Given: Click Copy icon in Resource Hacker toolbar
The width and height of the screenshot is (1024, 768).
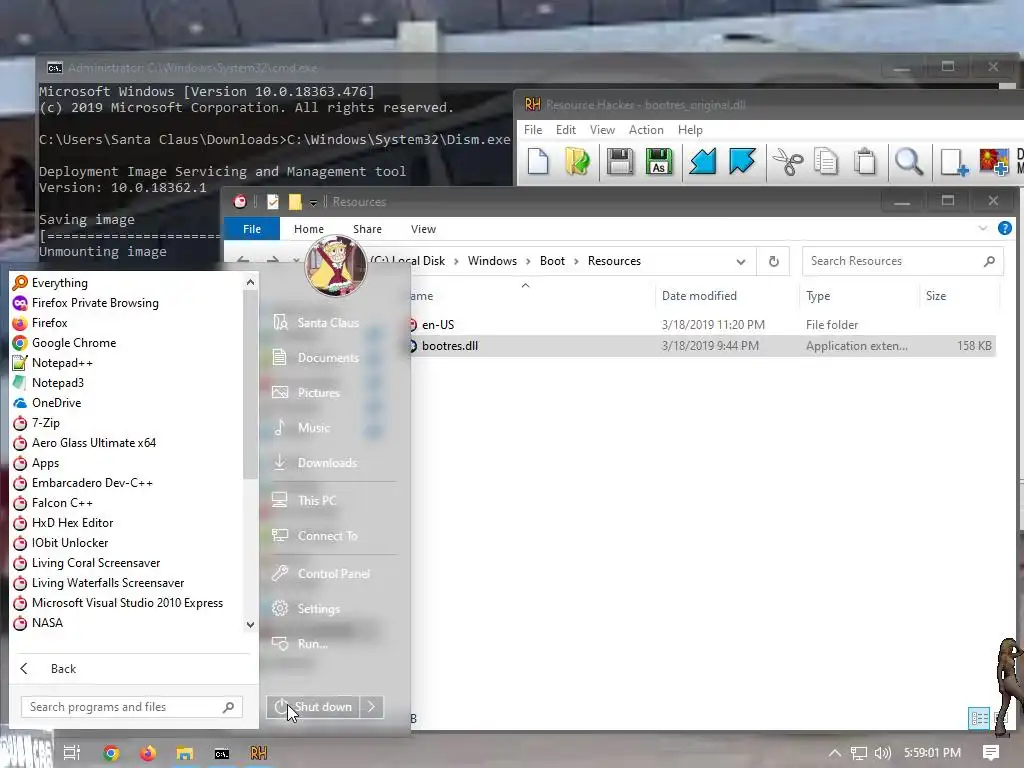Looking at the screenshot, I should point(826,161).
